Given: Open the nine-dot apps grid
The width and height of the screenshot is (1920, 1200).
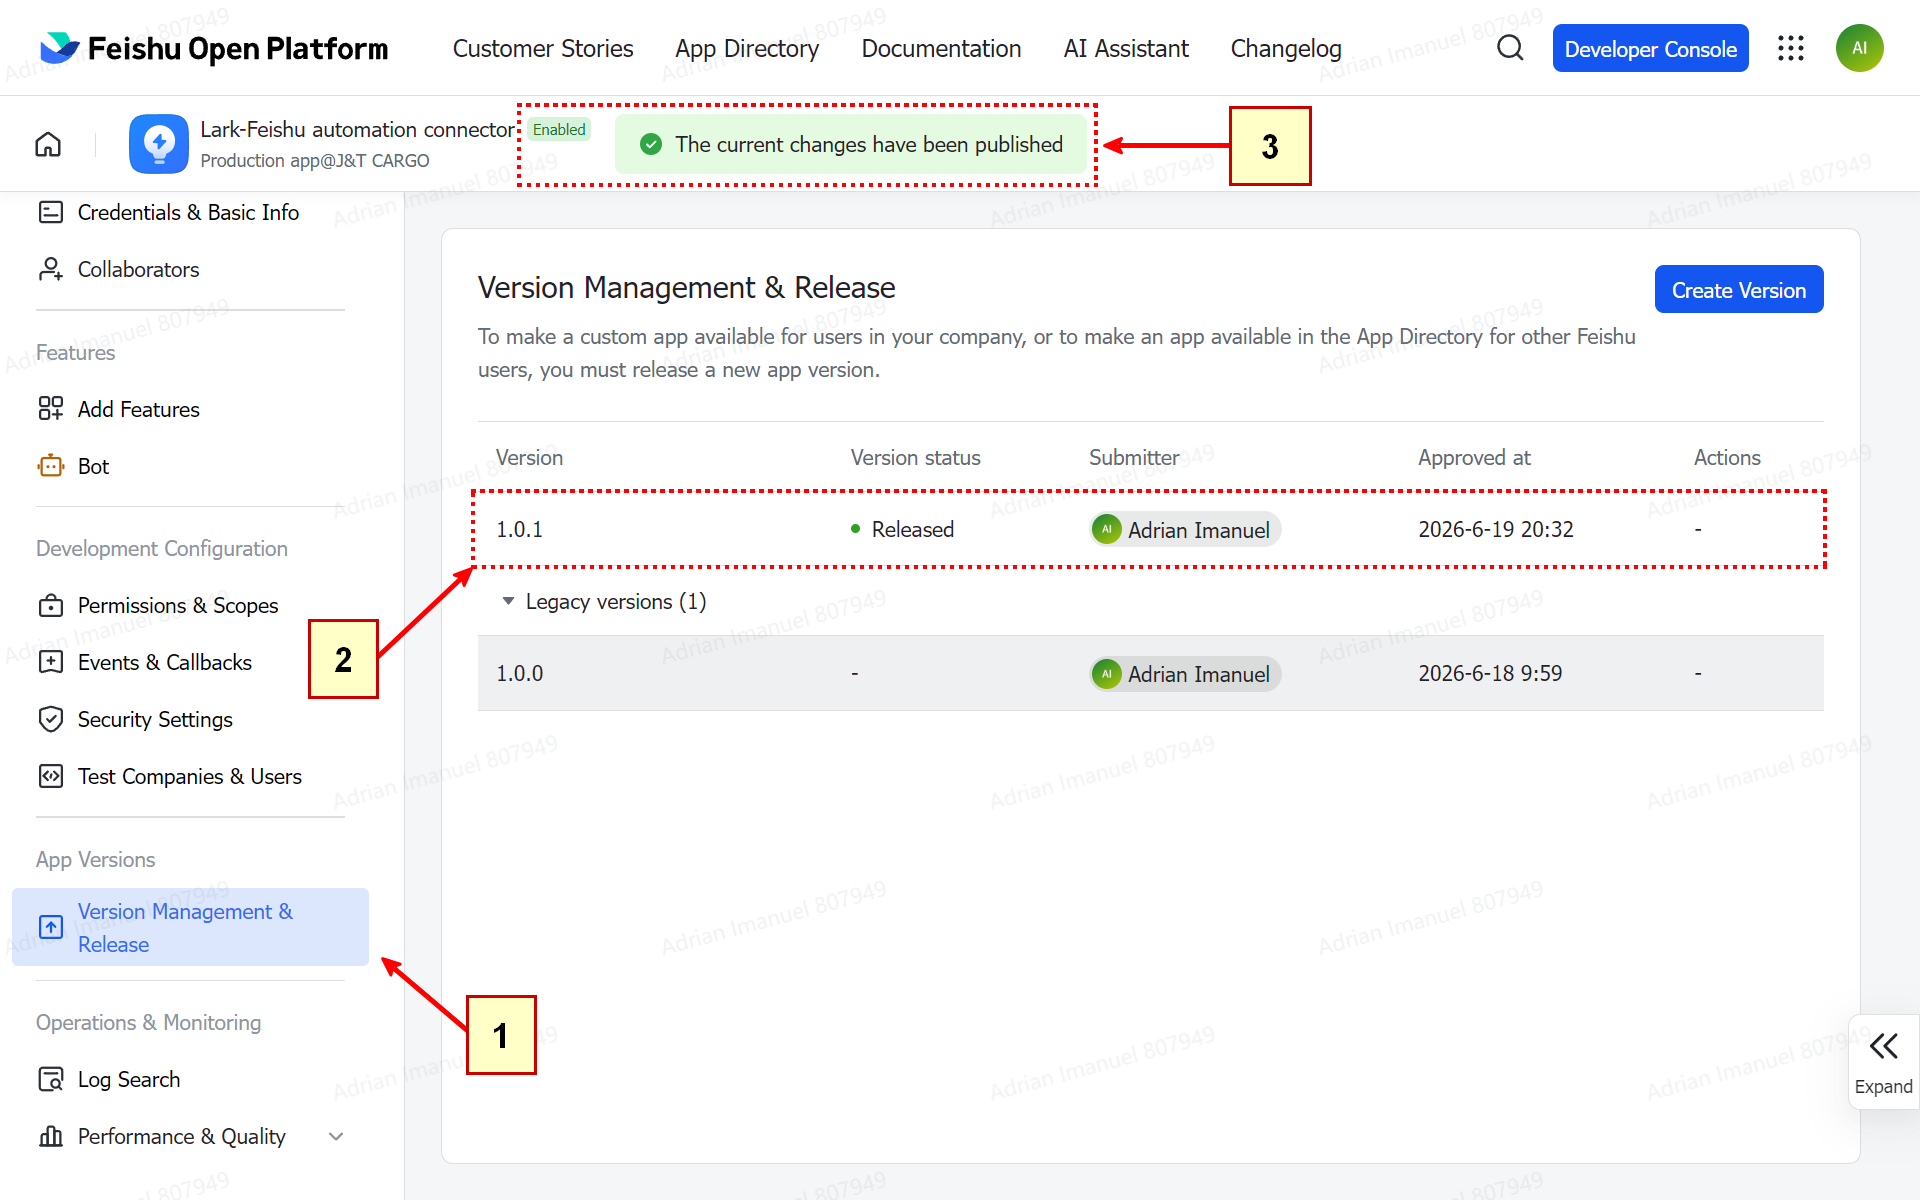Looking at the screenshot, I should pos(1791,48).
